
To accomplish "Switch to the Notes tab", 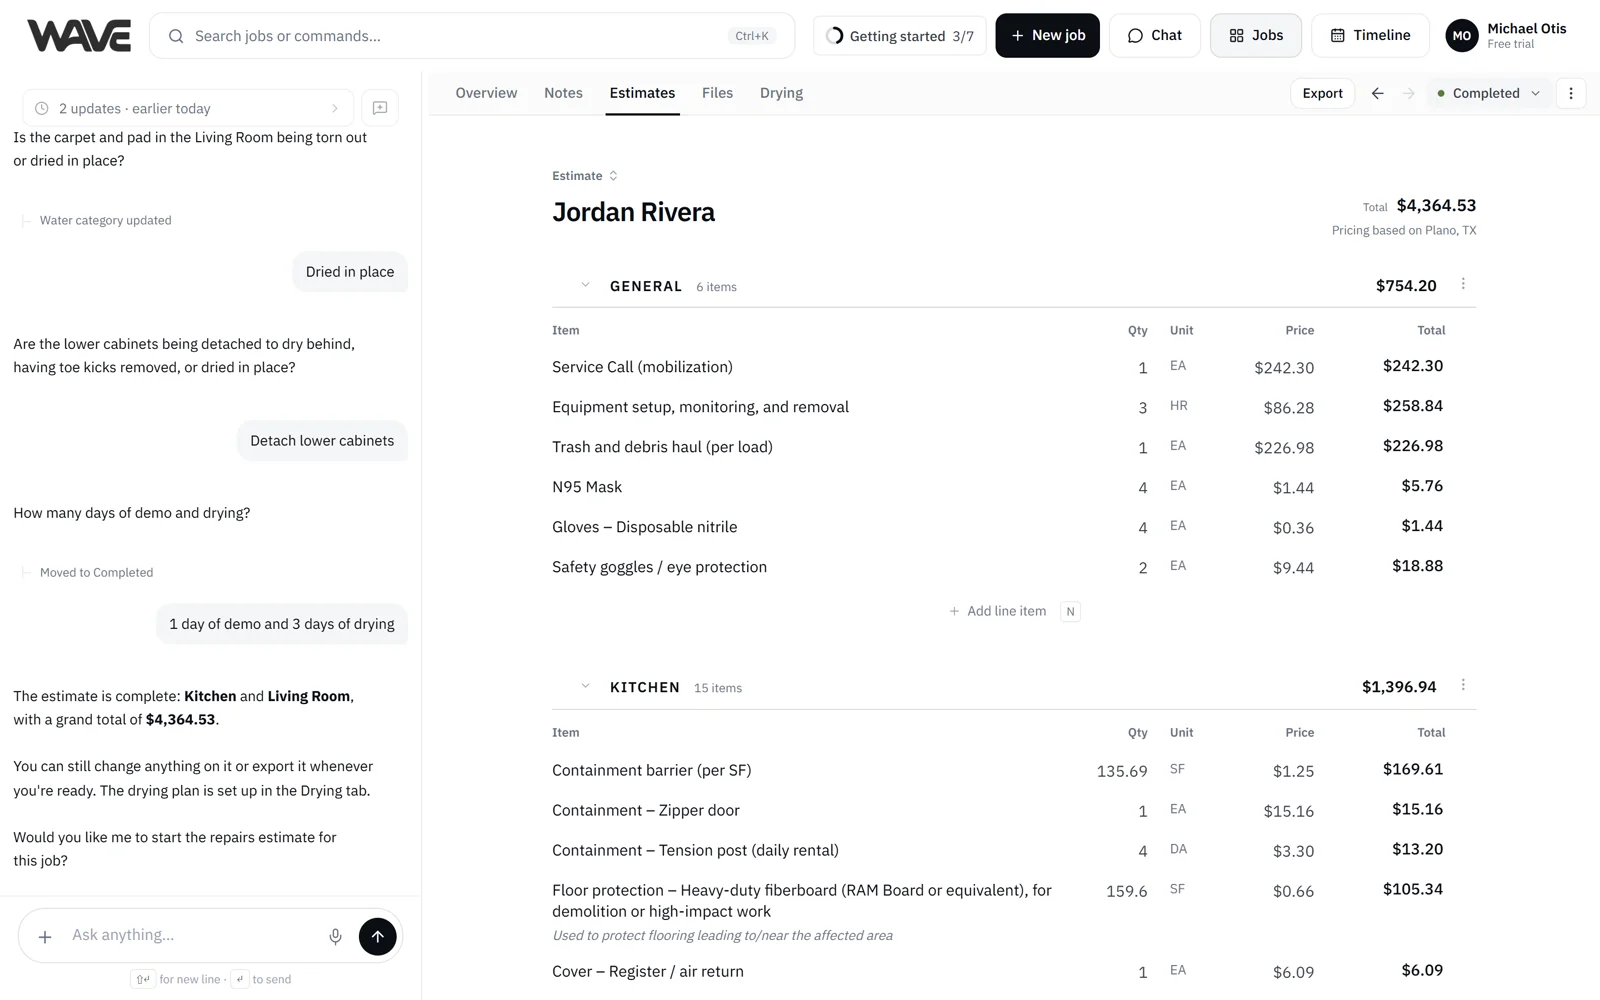I will pyautogui.click(x=563, y=93).
